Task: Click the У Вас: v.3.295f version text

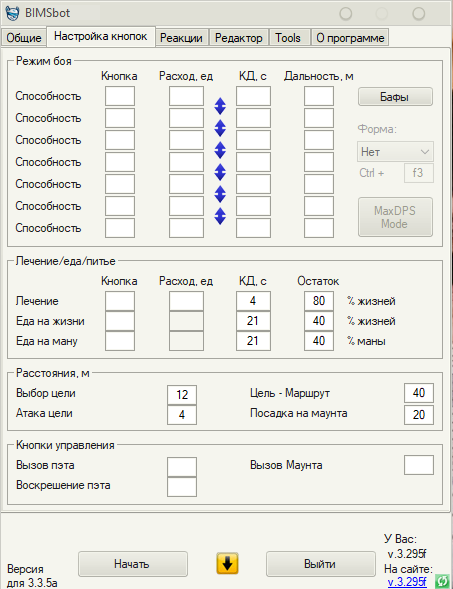Action: (x=405, y=547)
